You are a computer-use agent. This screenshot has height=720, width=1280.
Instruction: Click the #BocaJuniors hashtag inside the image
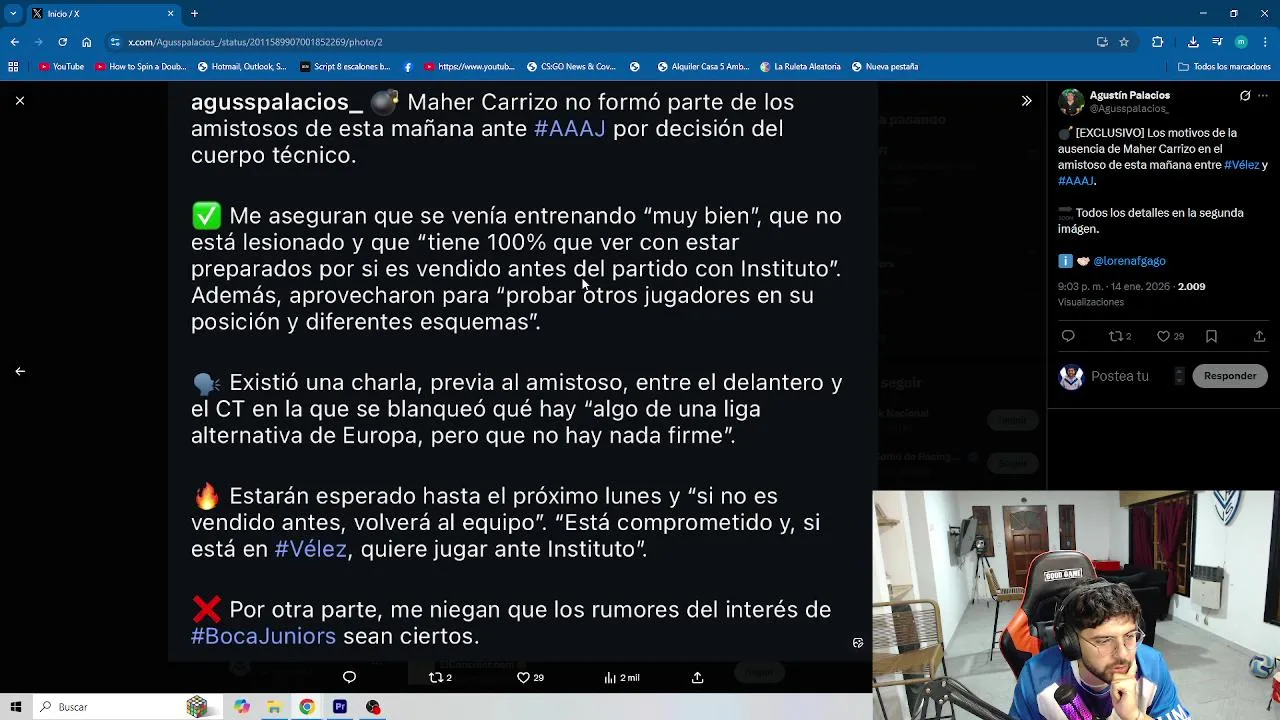point(263,637)
